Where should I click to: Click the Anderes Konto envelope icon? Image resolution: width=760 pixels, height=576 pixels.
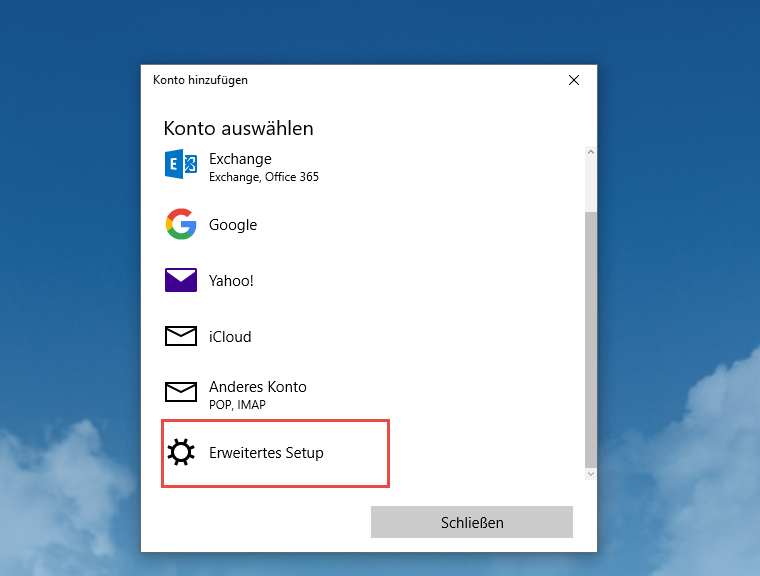(x=181, y=393)
